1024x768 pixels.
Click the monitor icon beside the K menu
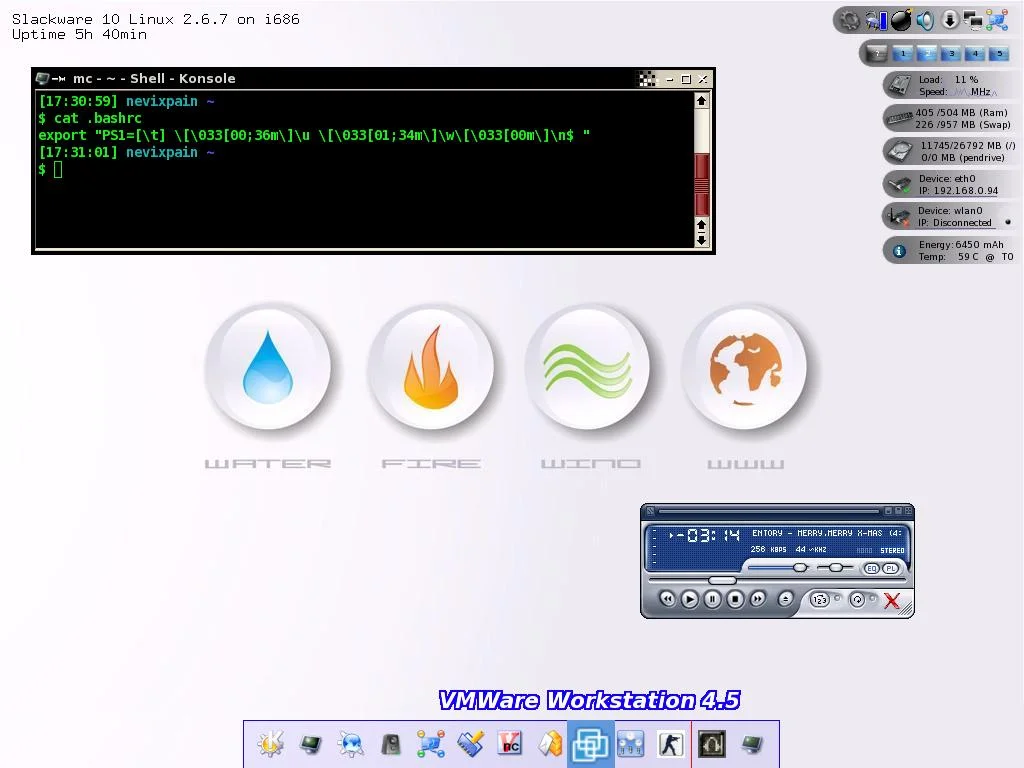[x=311, y=744]
